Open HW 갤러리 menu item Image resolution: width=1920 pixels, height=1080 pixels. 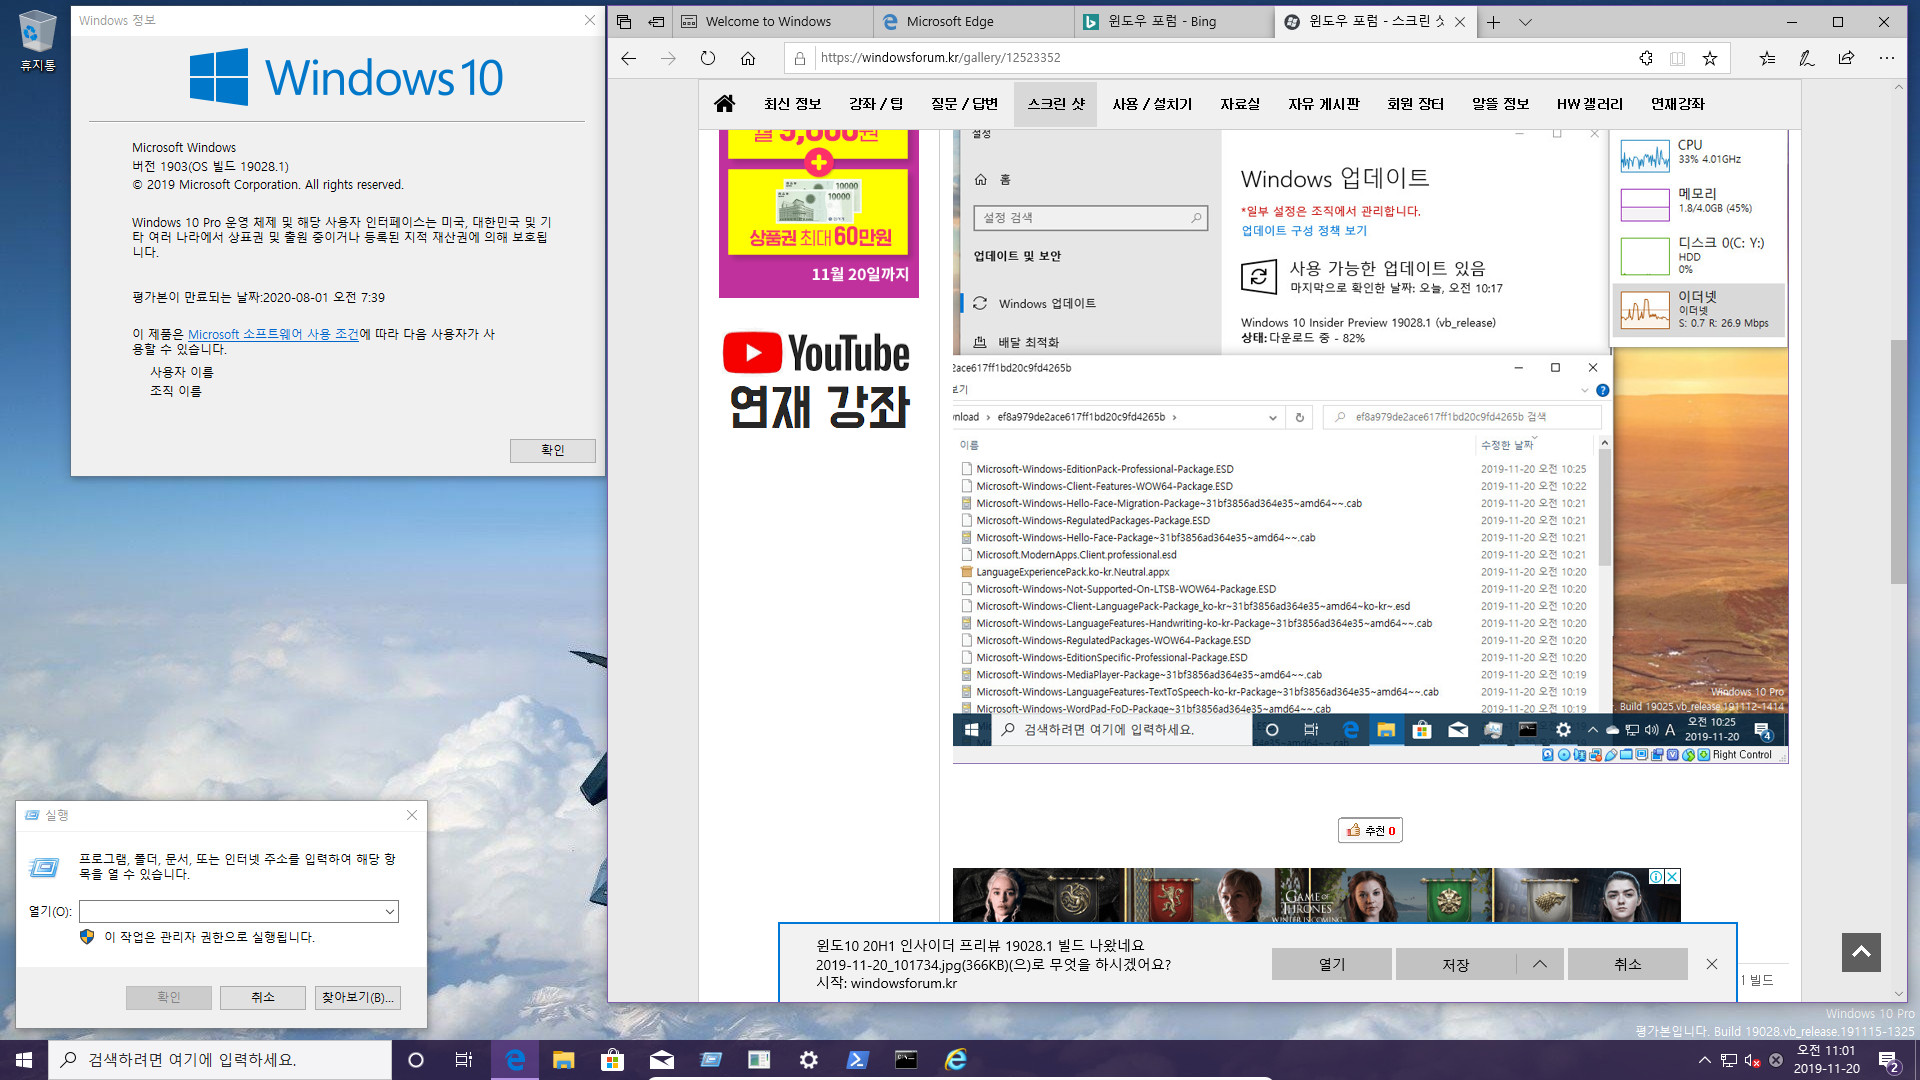[1590, 104]
